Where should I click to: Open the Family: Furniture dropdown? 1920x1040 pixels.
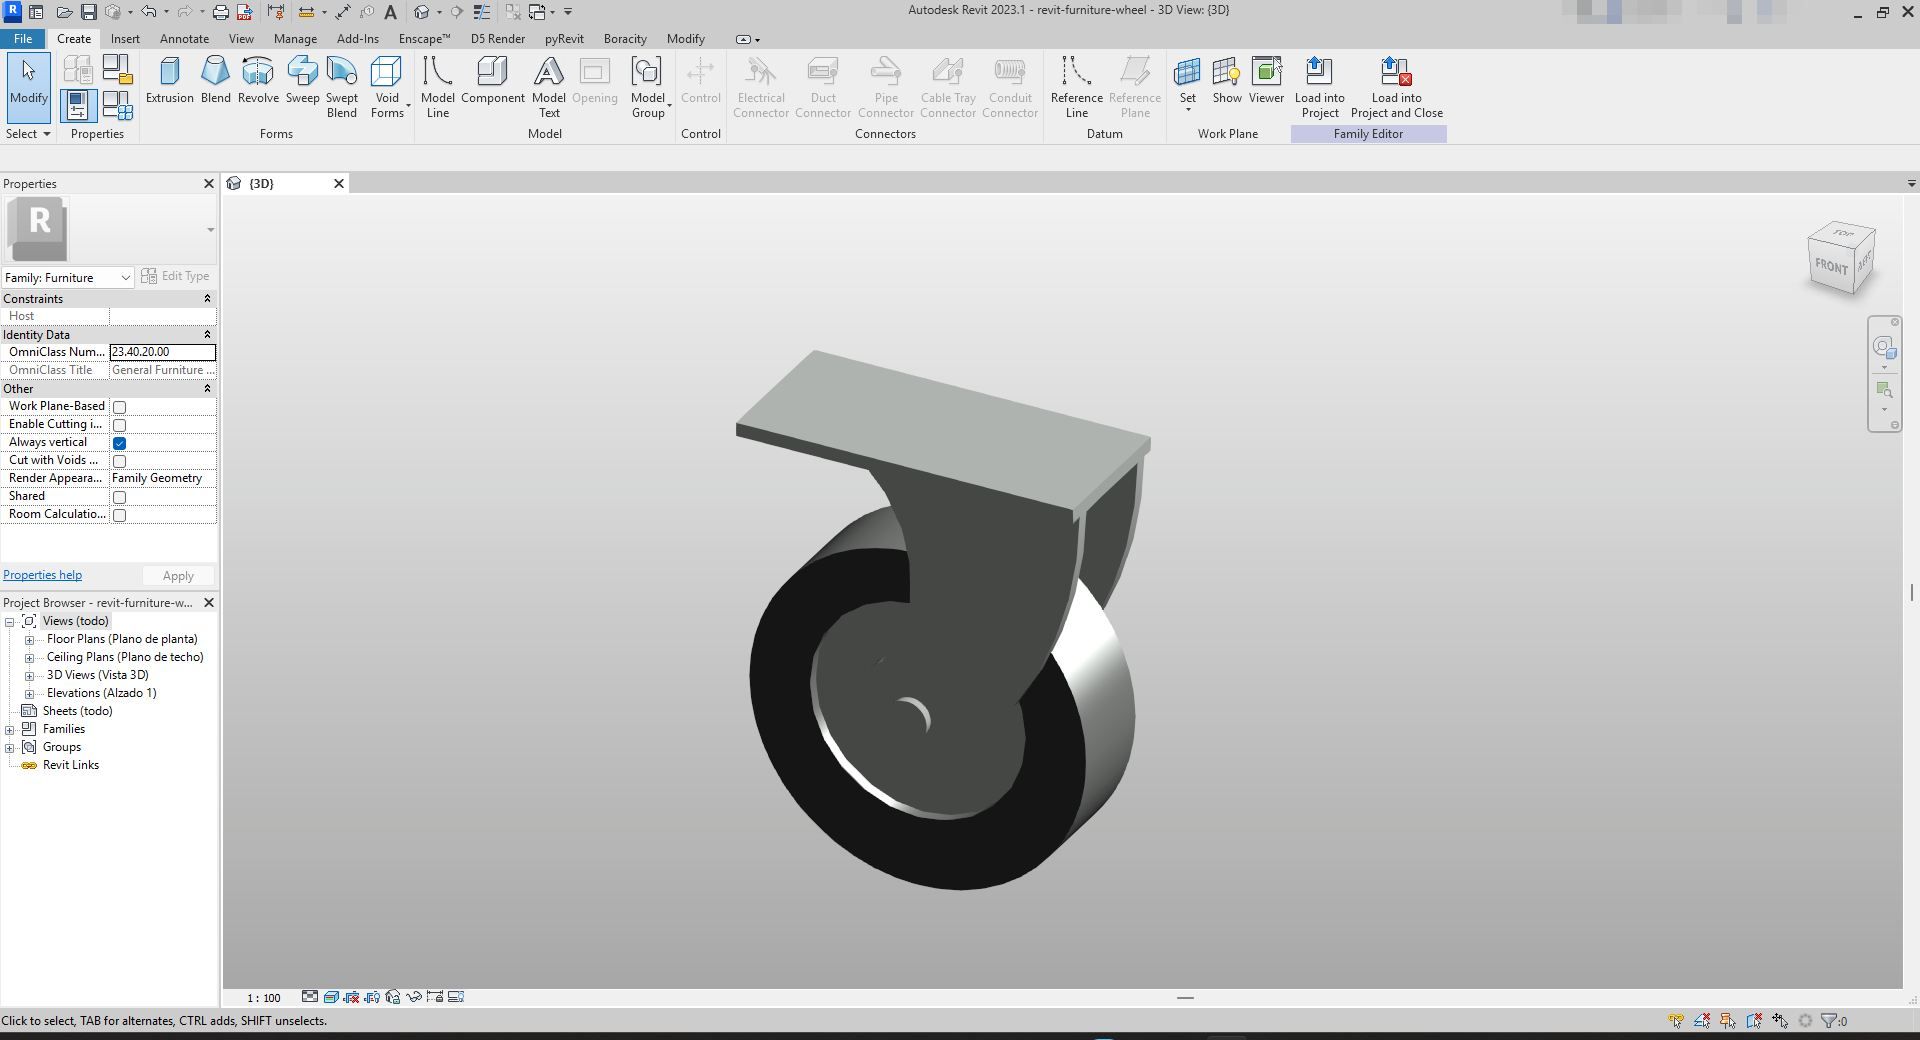[68, 277]
